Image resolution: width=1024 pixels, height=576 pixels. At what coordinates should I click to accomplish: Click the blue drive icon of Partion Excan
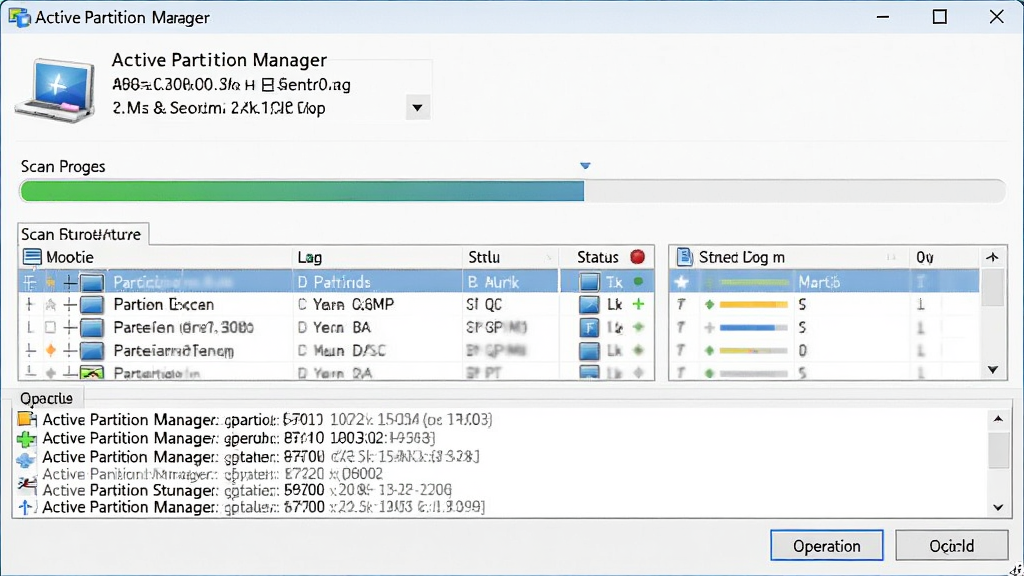pyautogui.click(x=91, y=305)
